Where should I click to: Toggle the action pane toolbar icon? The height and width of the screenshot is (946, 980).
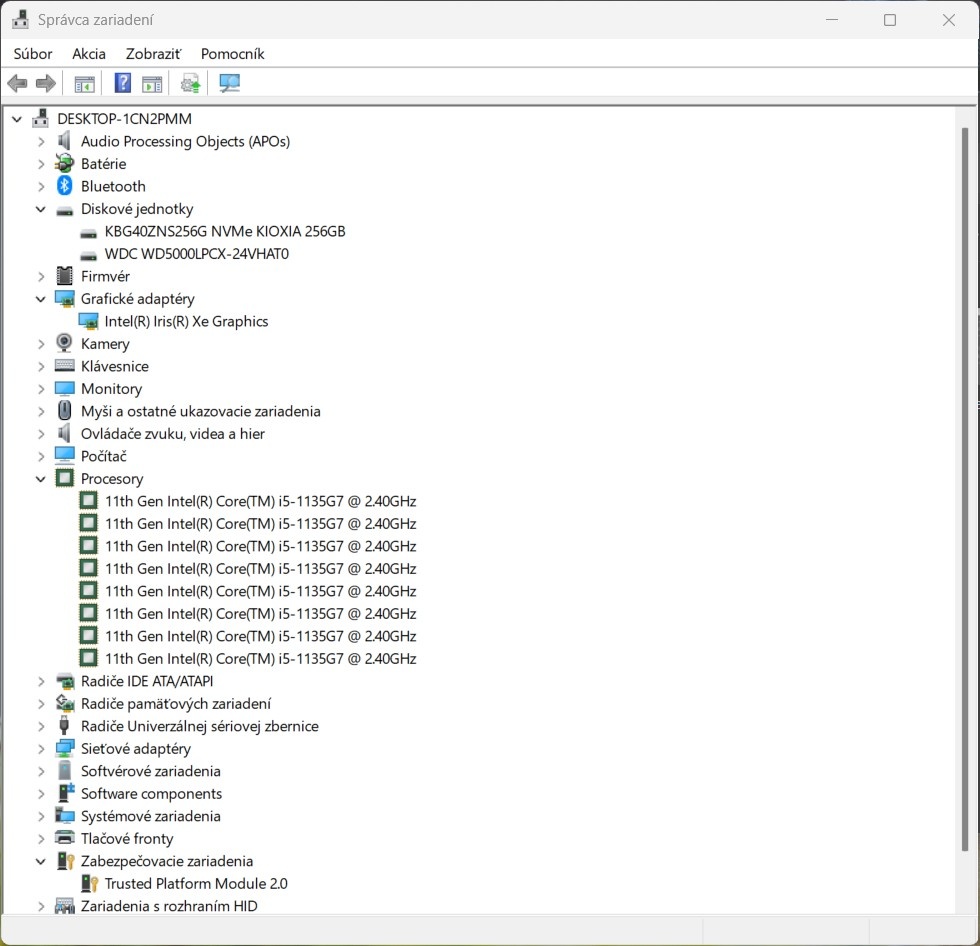point(152,84)
